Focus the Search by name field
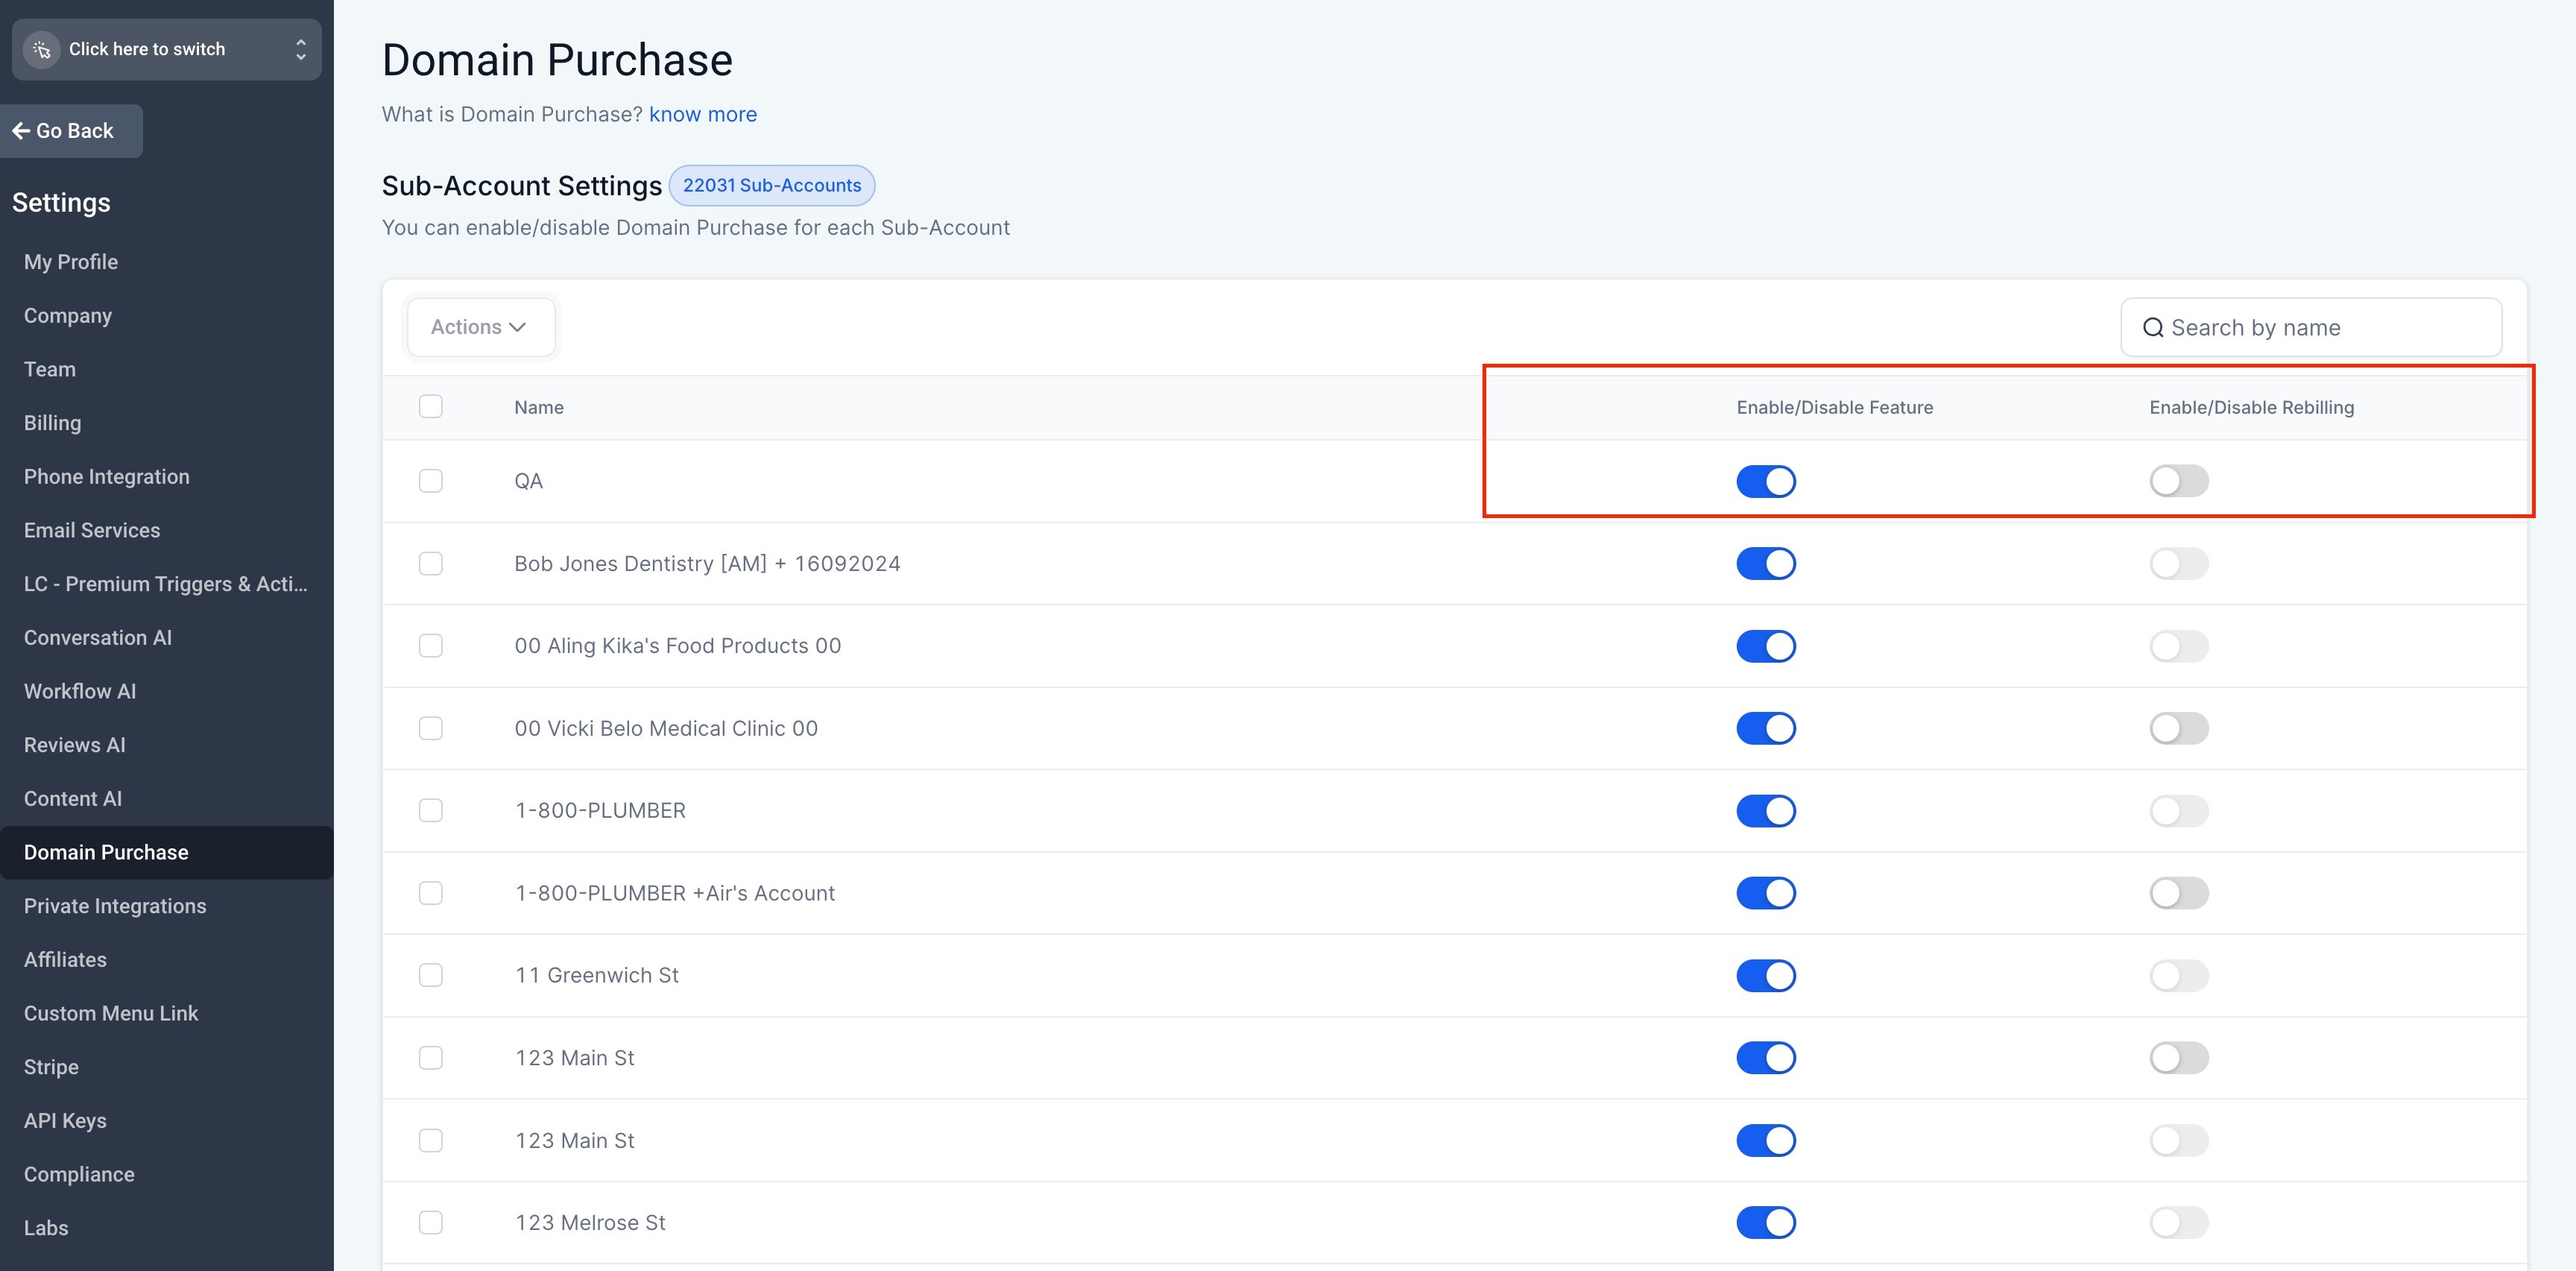2576x1271 pixels. (x=2311, y=327)
